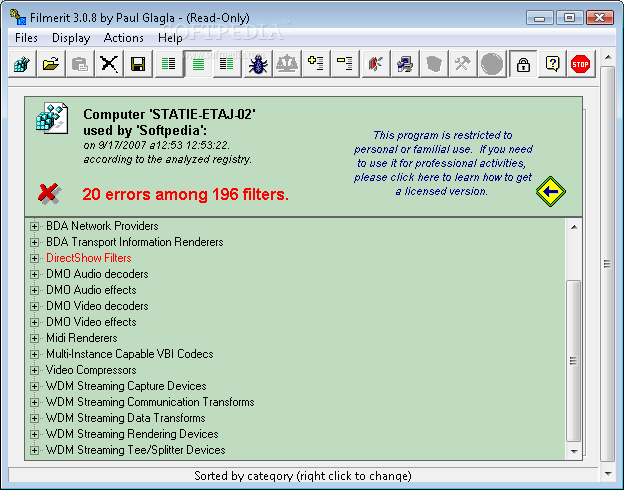This screenshot has height=490, width=624.
Task: Expand the DMO Video decoders node
Action: (x=34, y=306)
